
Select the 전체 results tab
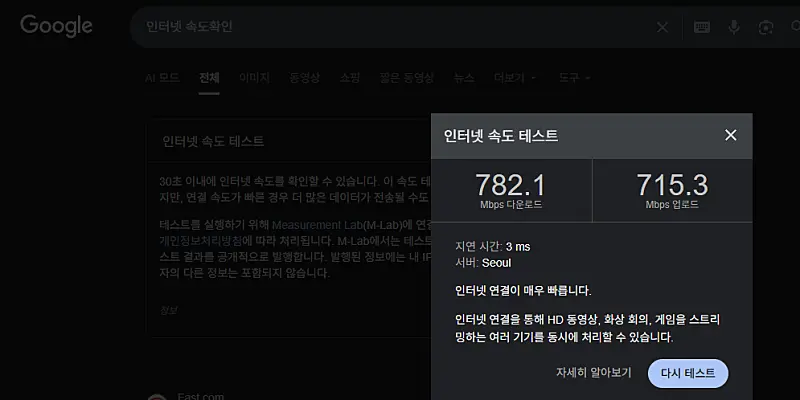point(209,77)
